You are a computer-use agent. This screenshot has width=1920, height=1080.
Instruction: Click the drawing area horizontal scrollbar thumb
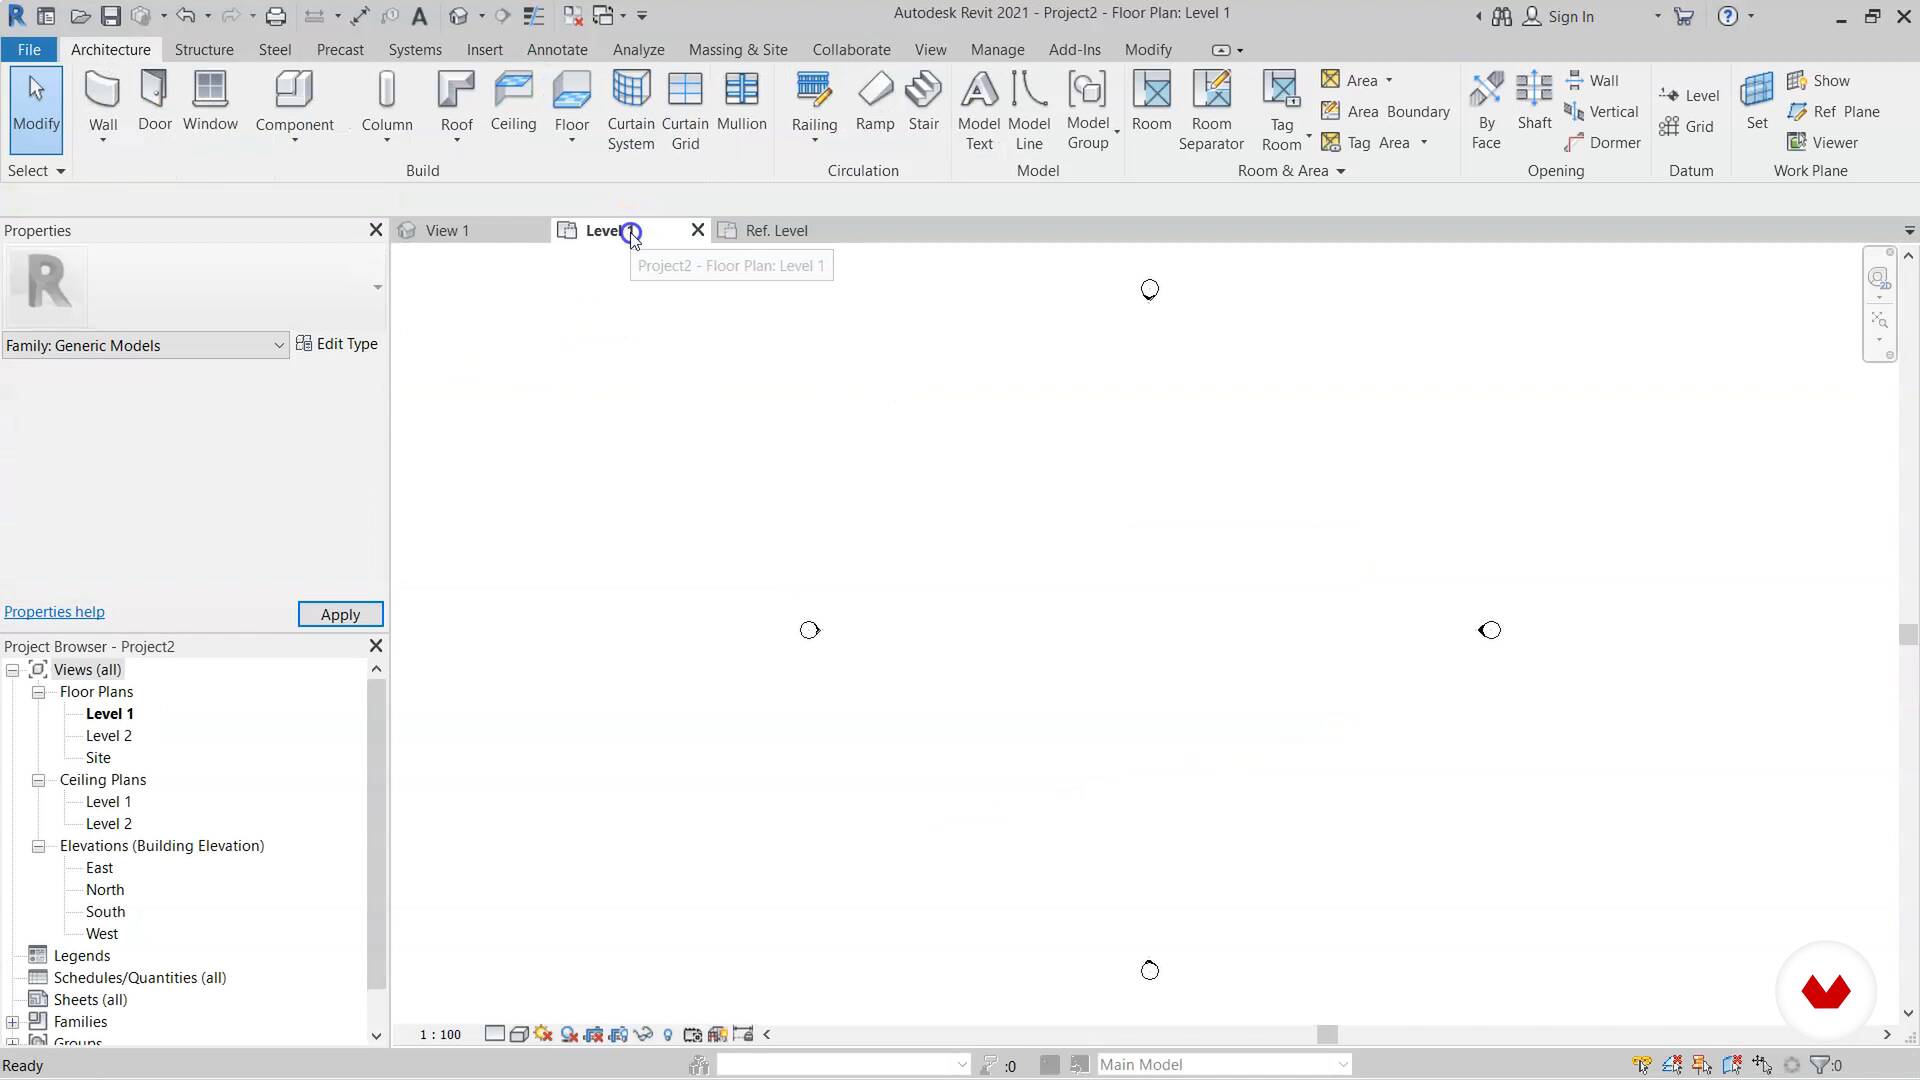(x=1327, y=1034)
